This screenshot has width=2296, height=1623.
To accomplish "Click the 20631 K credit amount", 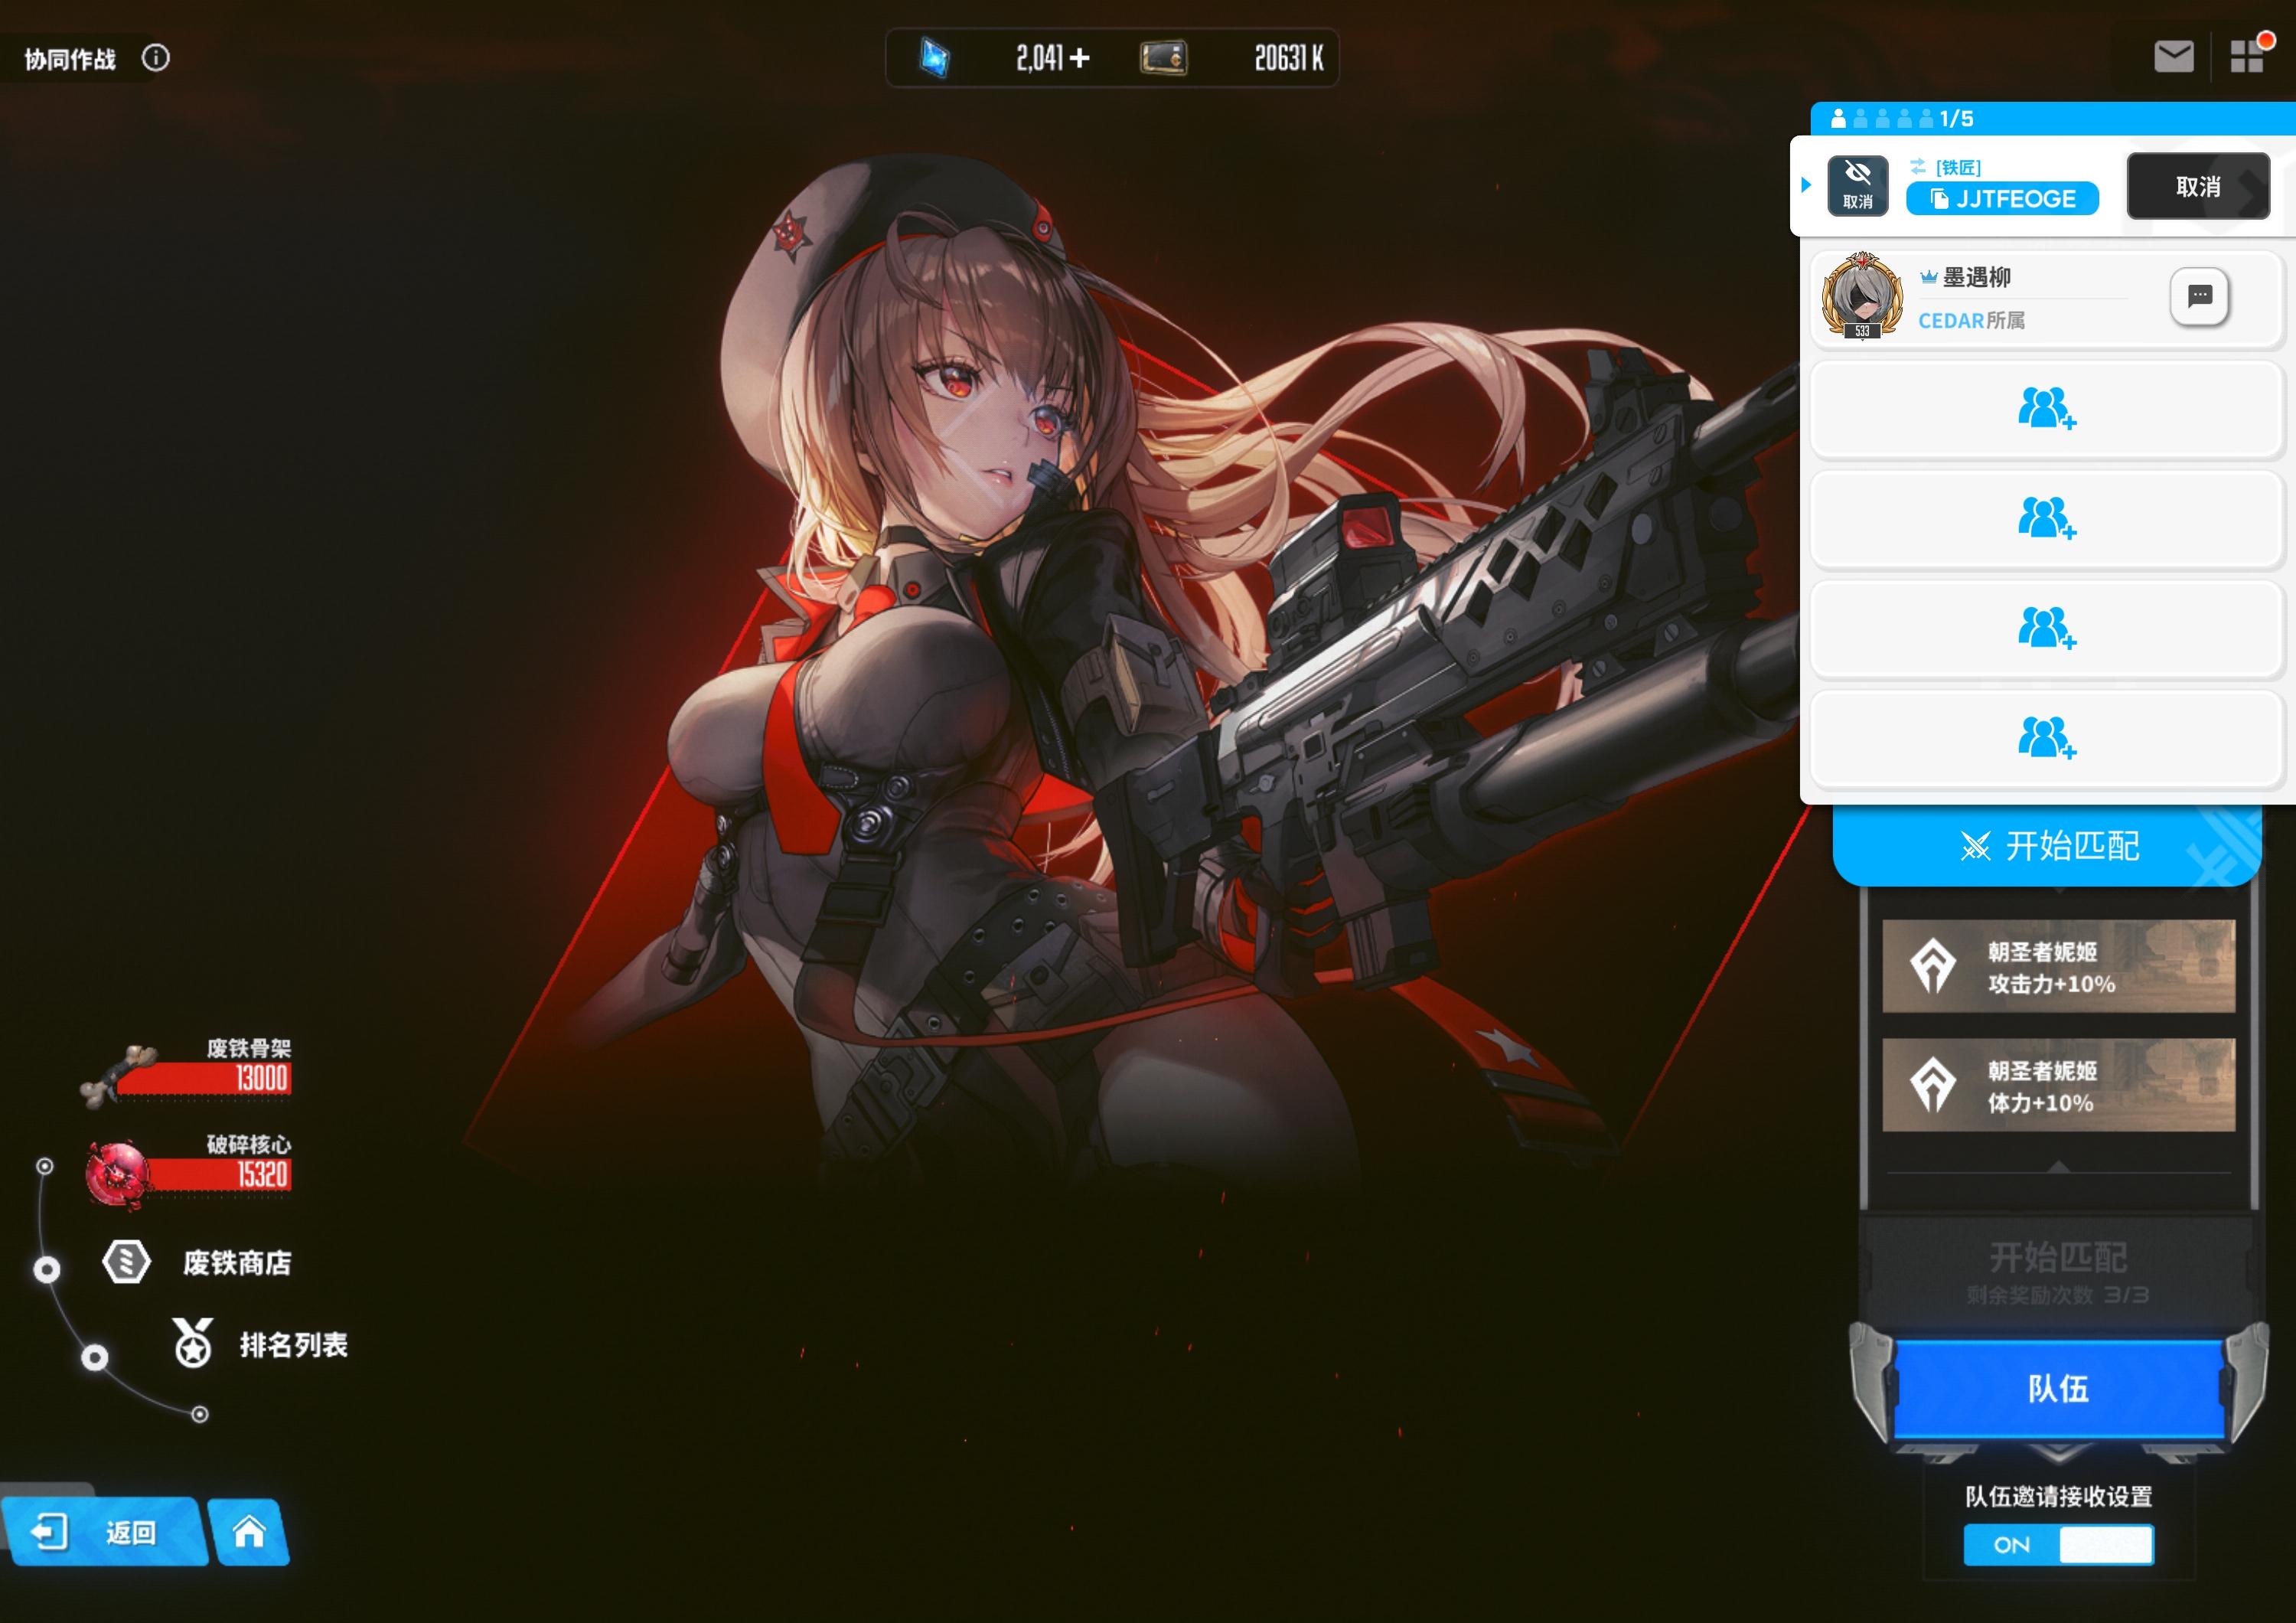I will point(1289,58).
